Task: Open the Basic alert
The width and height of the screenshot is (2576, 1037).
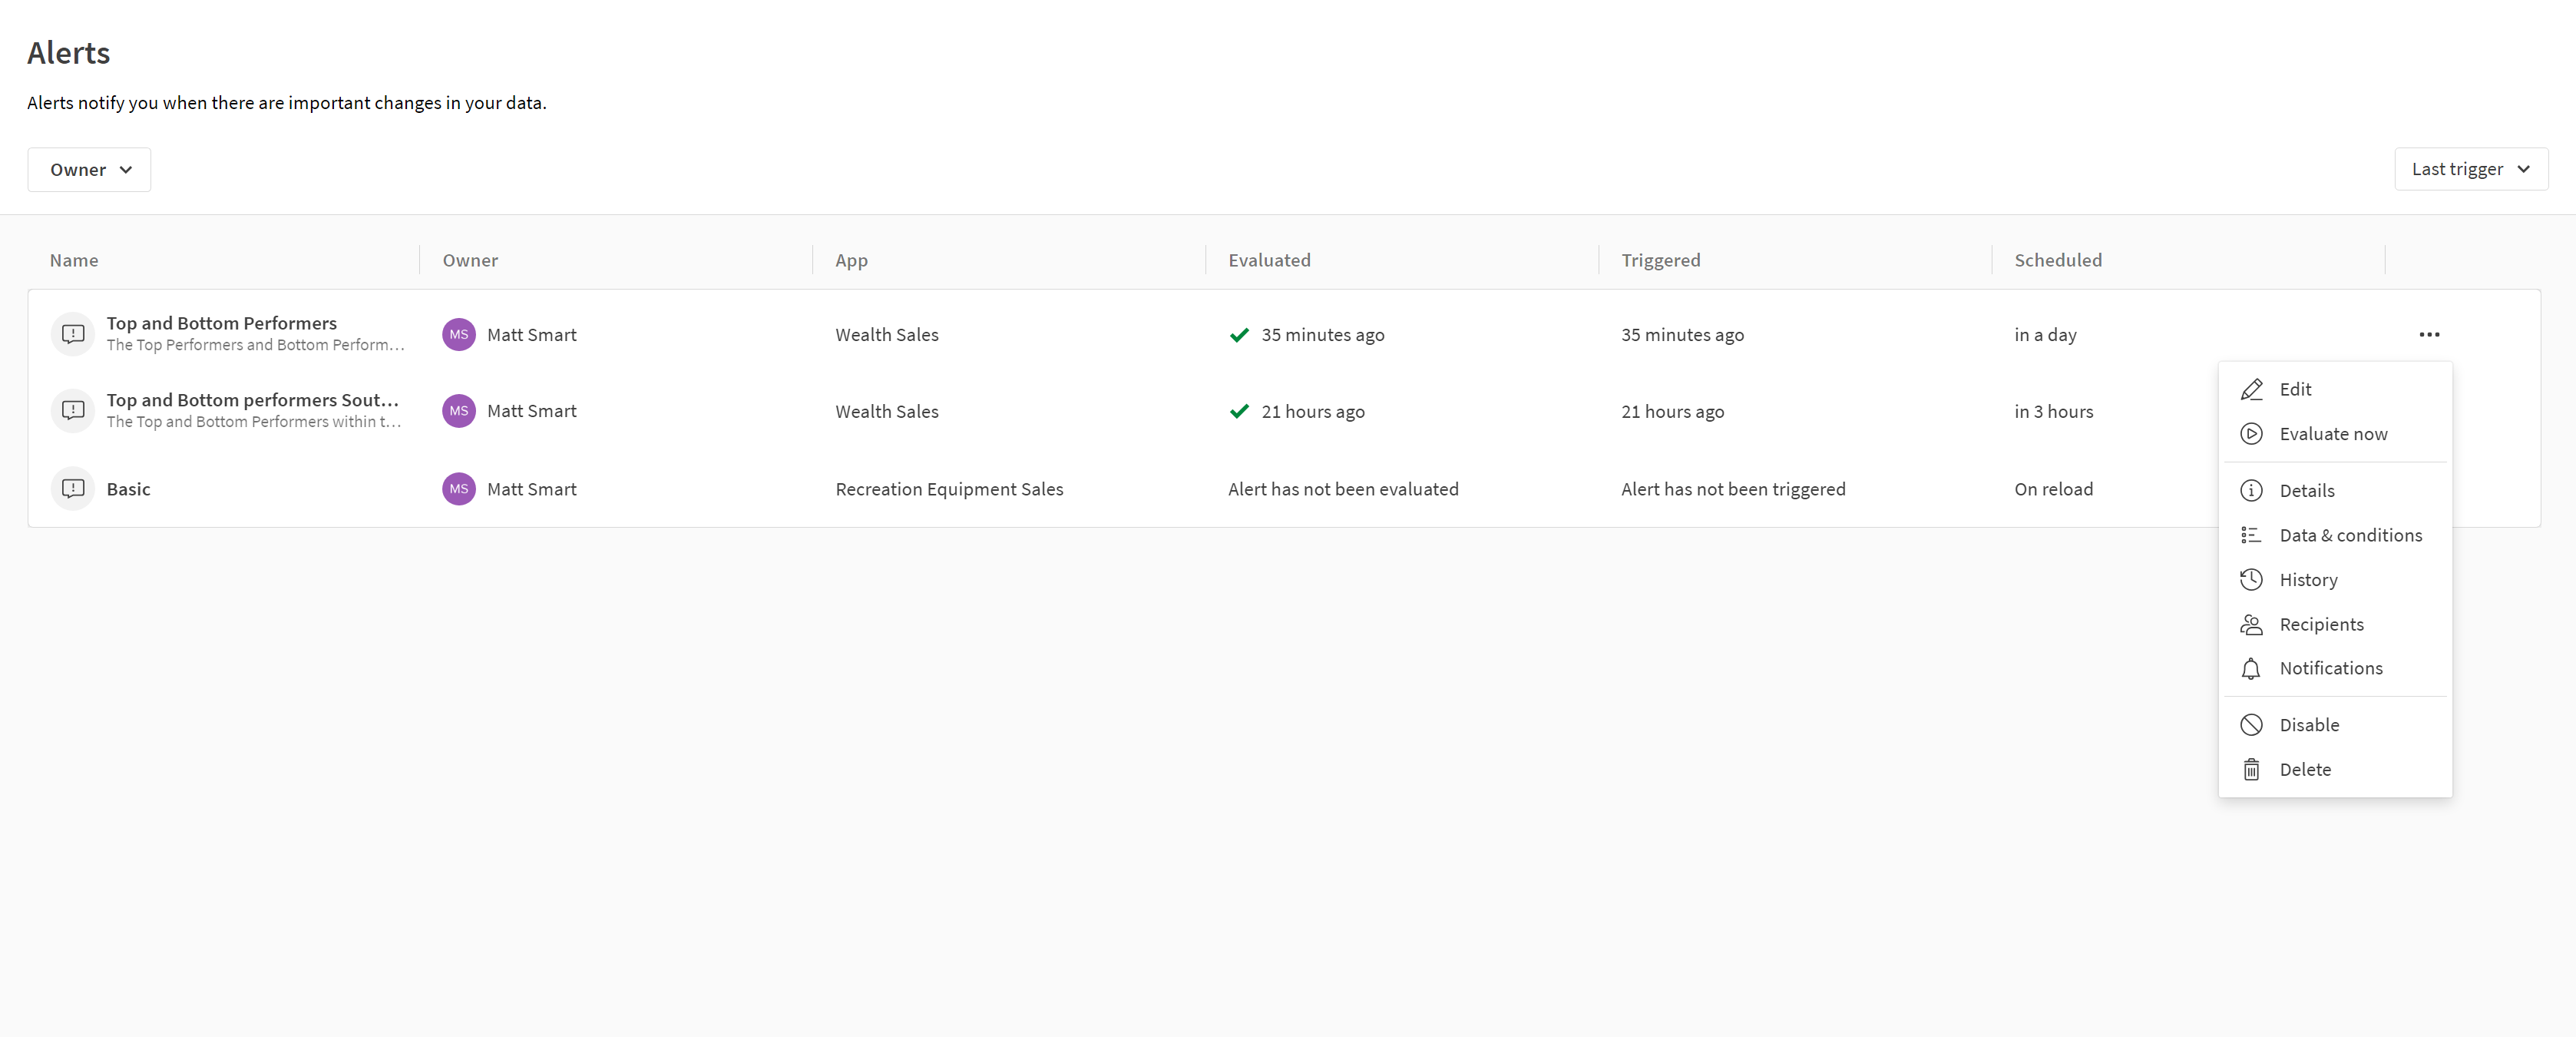Action: (x=128, y=489)
